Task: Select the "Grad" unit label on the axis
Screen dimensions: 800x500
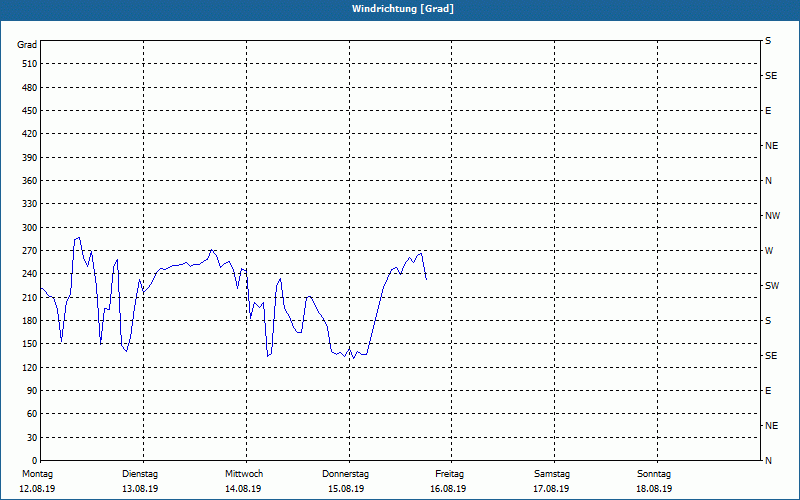Action: 27,45
